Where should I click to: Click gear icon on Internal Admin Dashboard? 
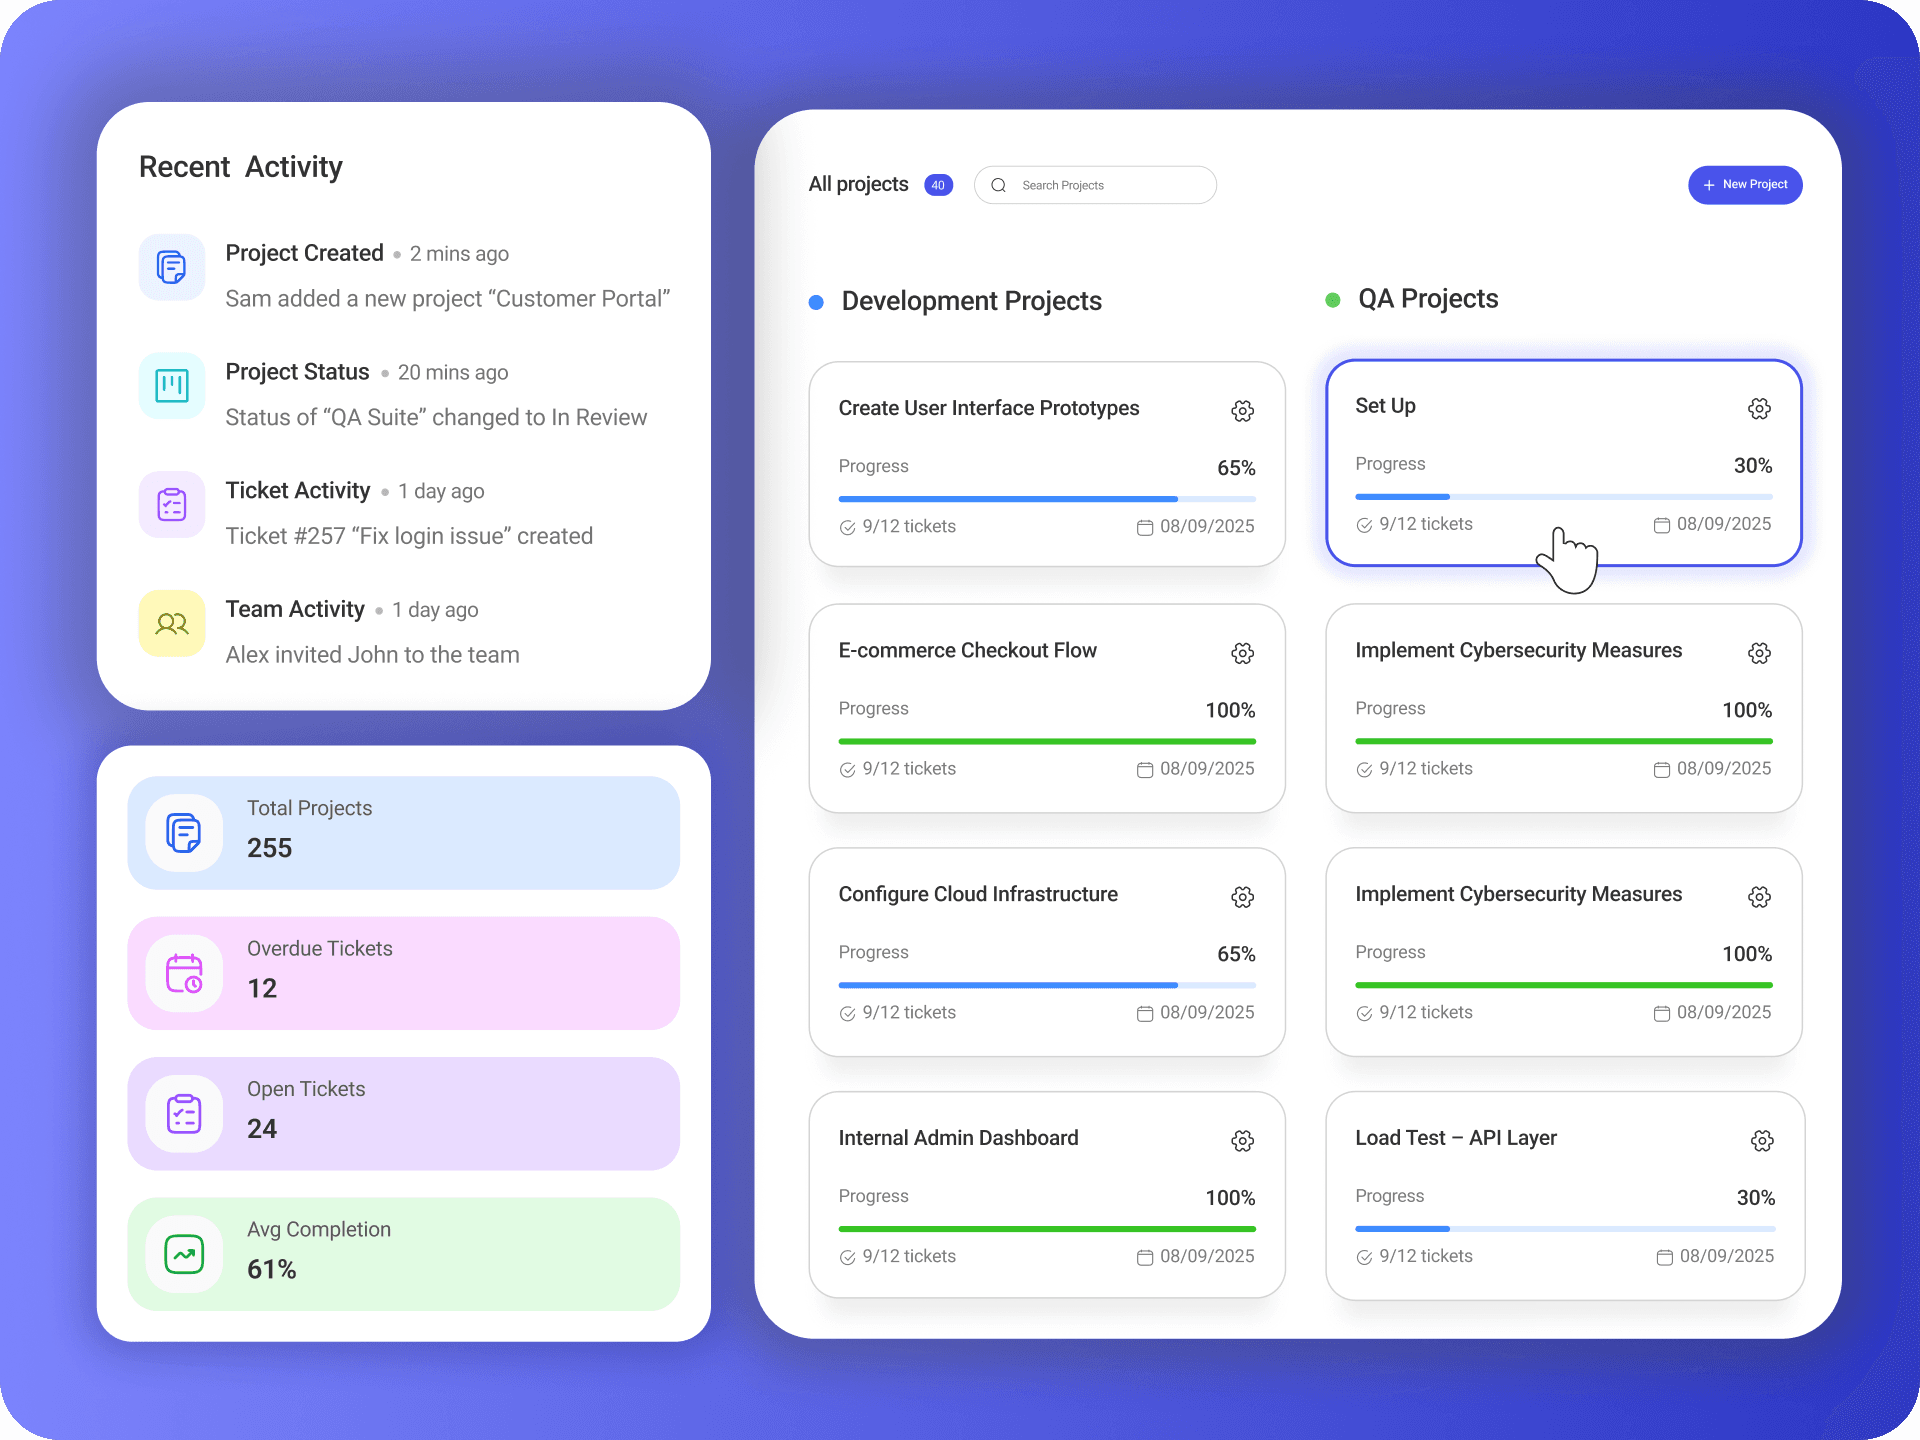click(x=1242, y=1141)
